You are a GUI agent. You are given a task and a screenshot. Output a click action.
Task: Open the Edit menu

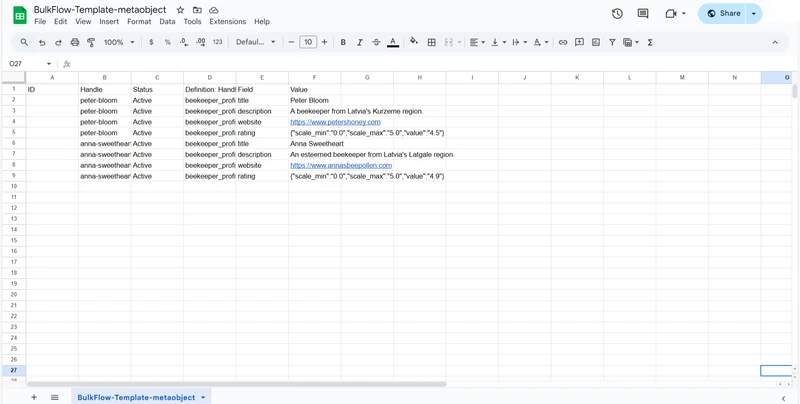click(x=61, y=21)
